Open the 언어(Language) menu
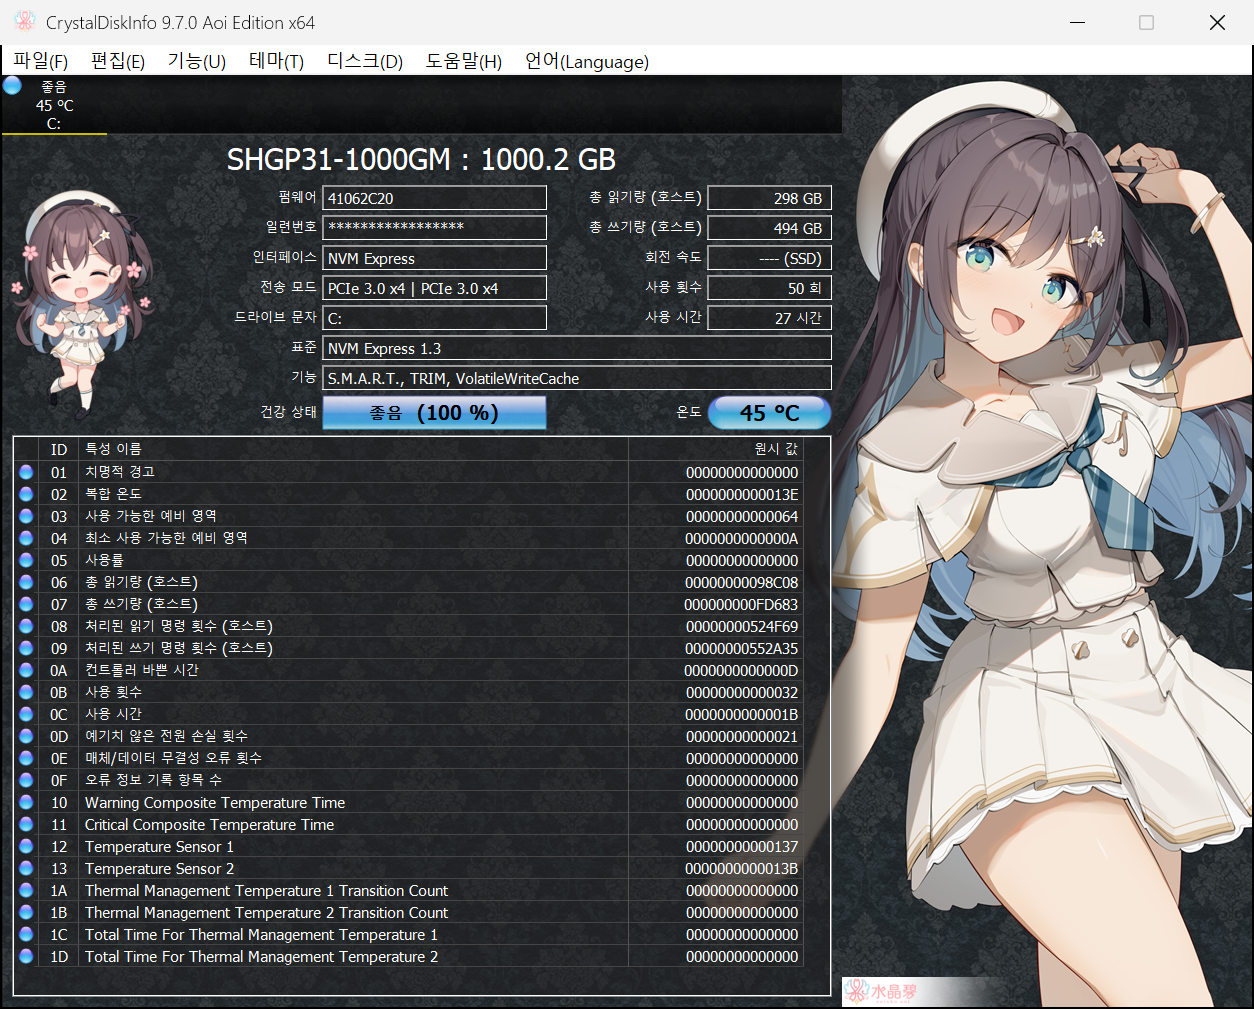Screen dimensions: 1254x1009 click(587, 61)
